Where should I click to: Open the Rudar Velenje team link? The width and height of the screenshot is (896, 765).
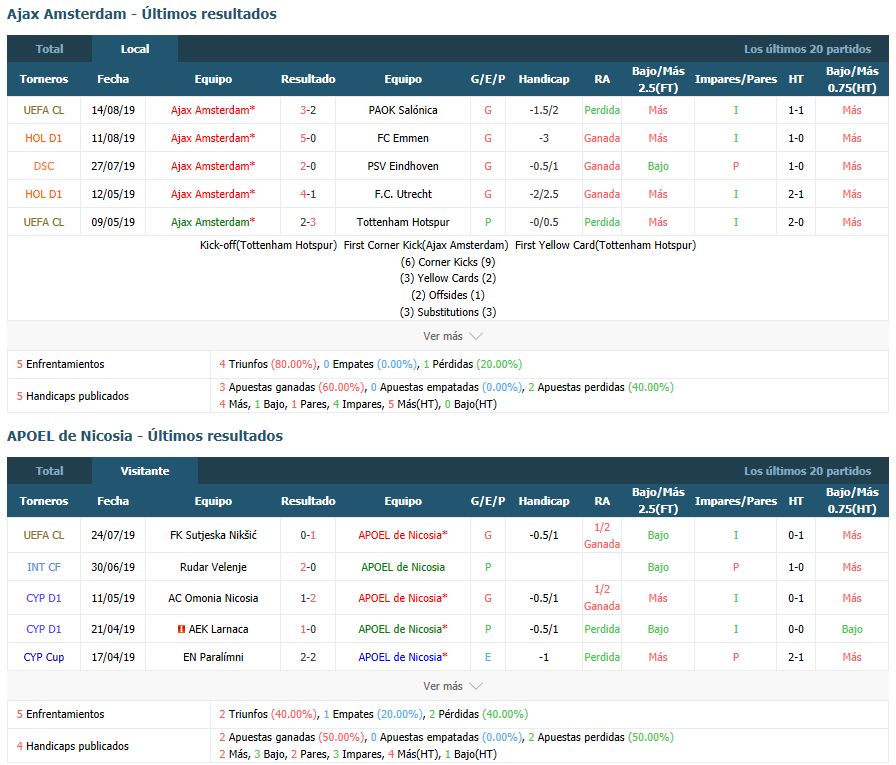point(213,567)
